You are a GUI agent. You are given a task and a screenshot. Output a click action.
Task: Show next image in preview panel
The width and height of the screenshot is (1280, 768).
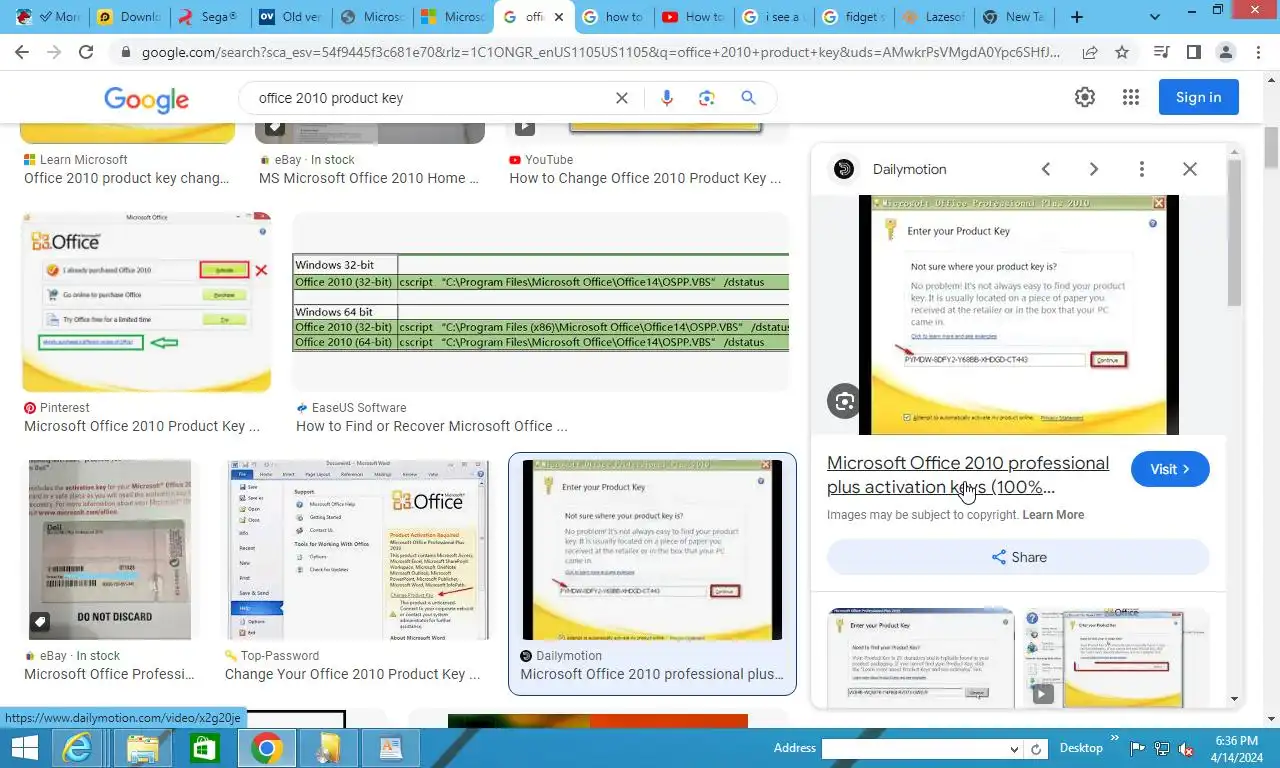click(1093, 169)
